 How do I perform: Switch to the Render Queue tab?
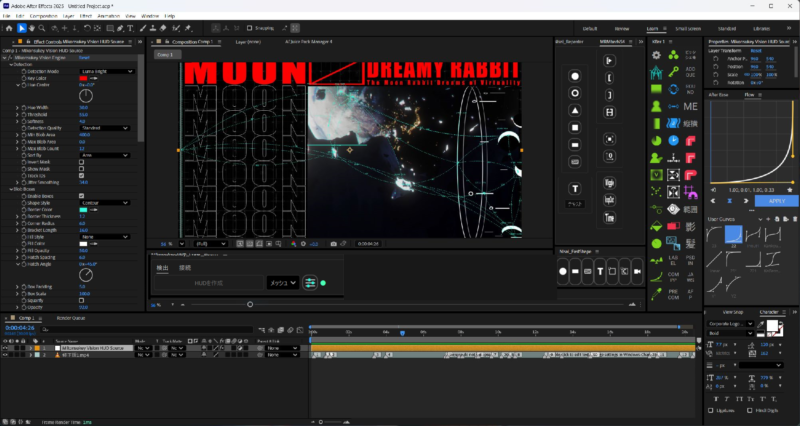71,318
